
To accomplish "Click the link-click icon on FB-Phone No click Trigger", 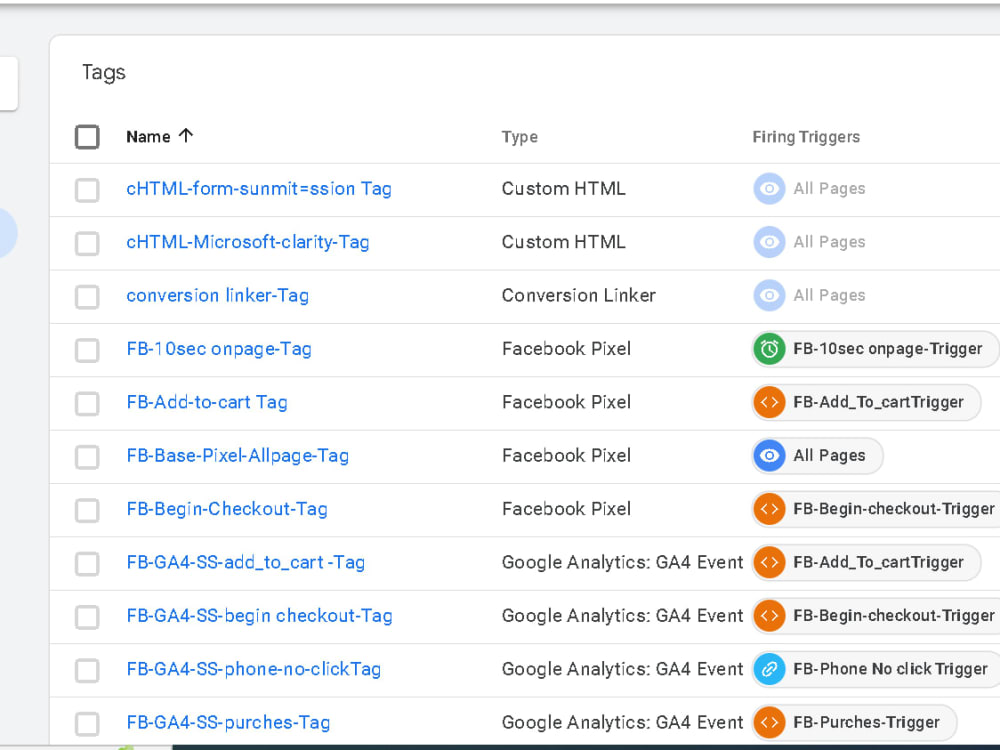I will coord(769,669).
